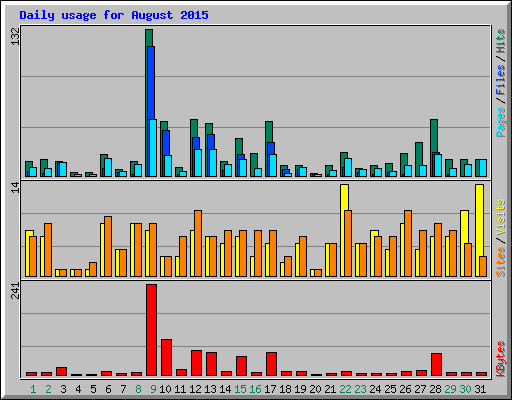The image size is (512, 400).
Task: Click the 132 hits axis label
Action: click(15, 37)
